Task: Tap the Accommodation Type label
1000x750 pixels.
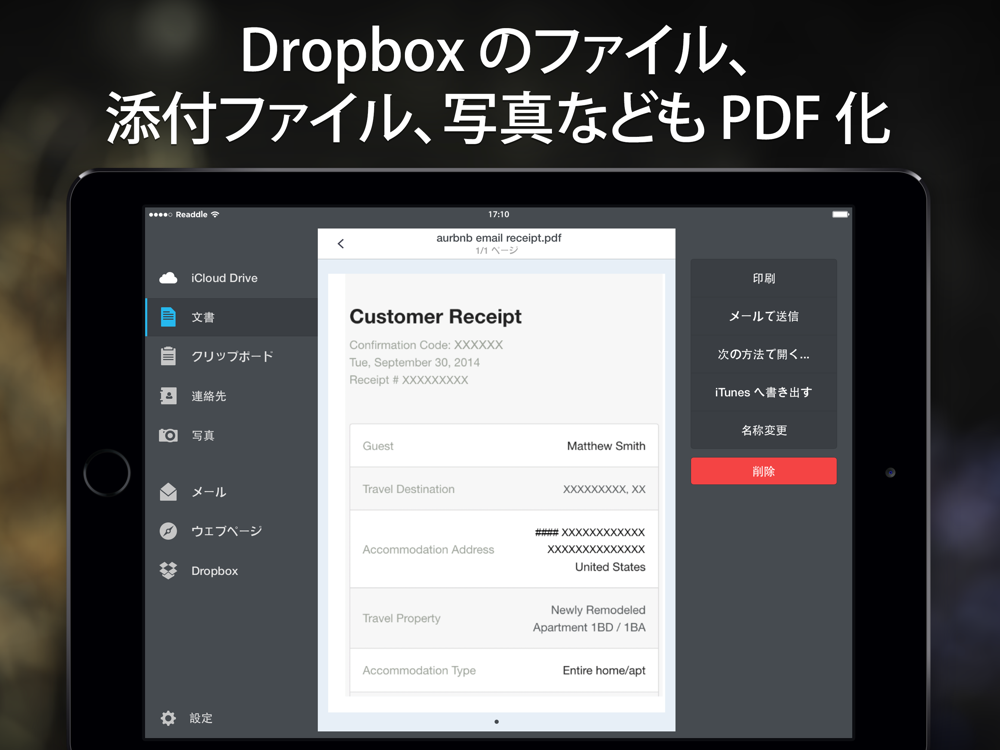Action: point(419,670)
